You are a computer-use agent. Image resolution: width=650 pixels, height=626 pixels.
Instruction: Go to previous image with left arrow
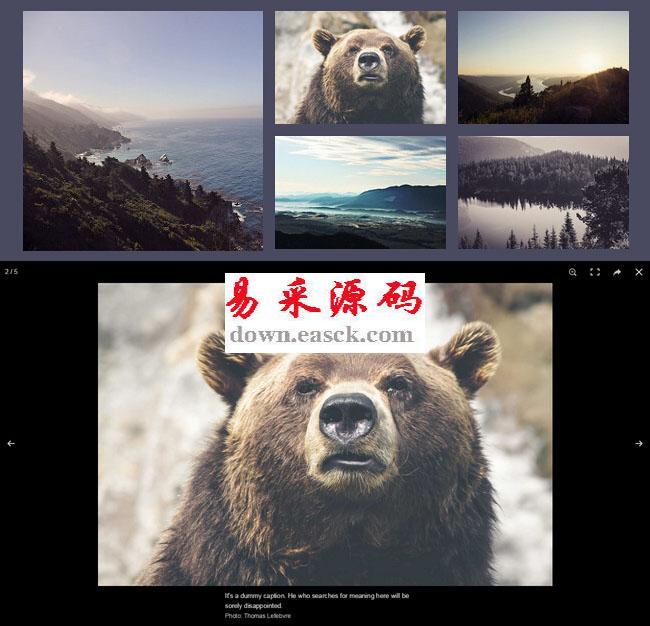11,443
